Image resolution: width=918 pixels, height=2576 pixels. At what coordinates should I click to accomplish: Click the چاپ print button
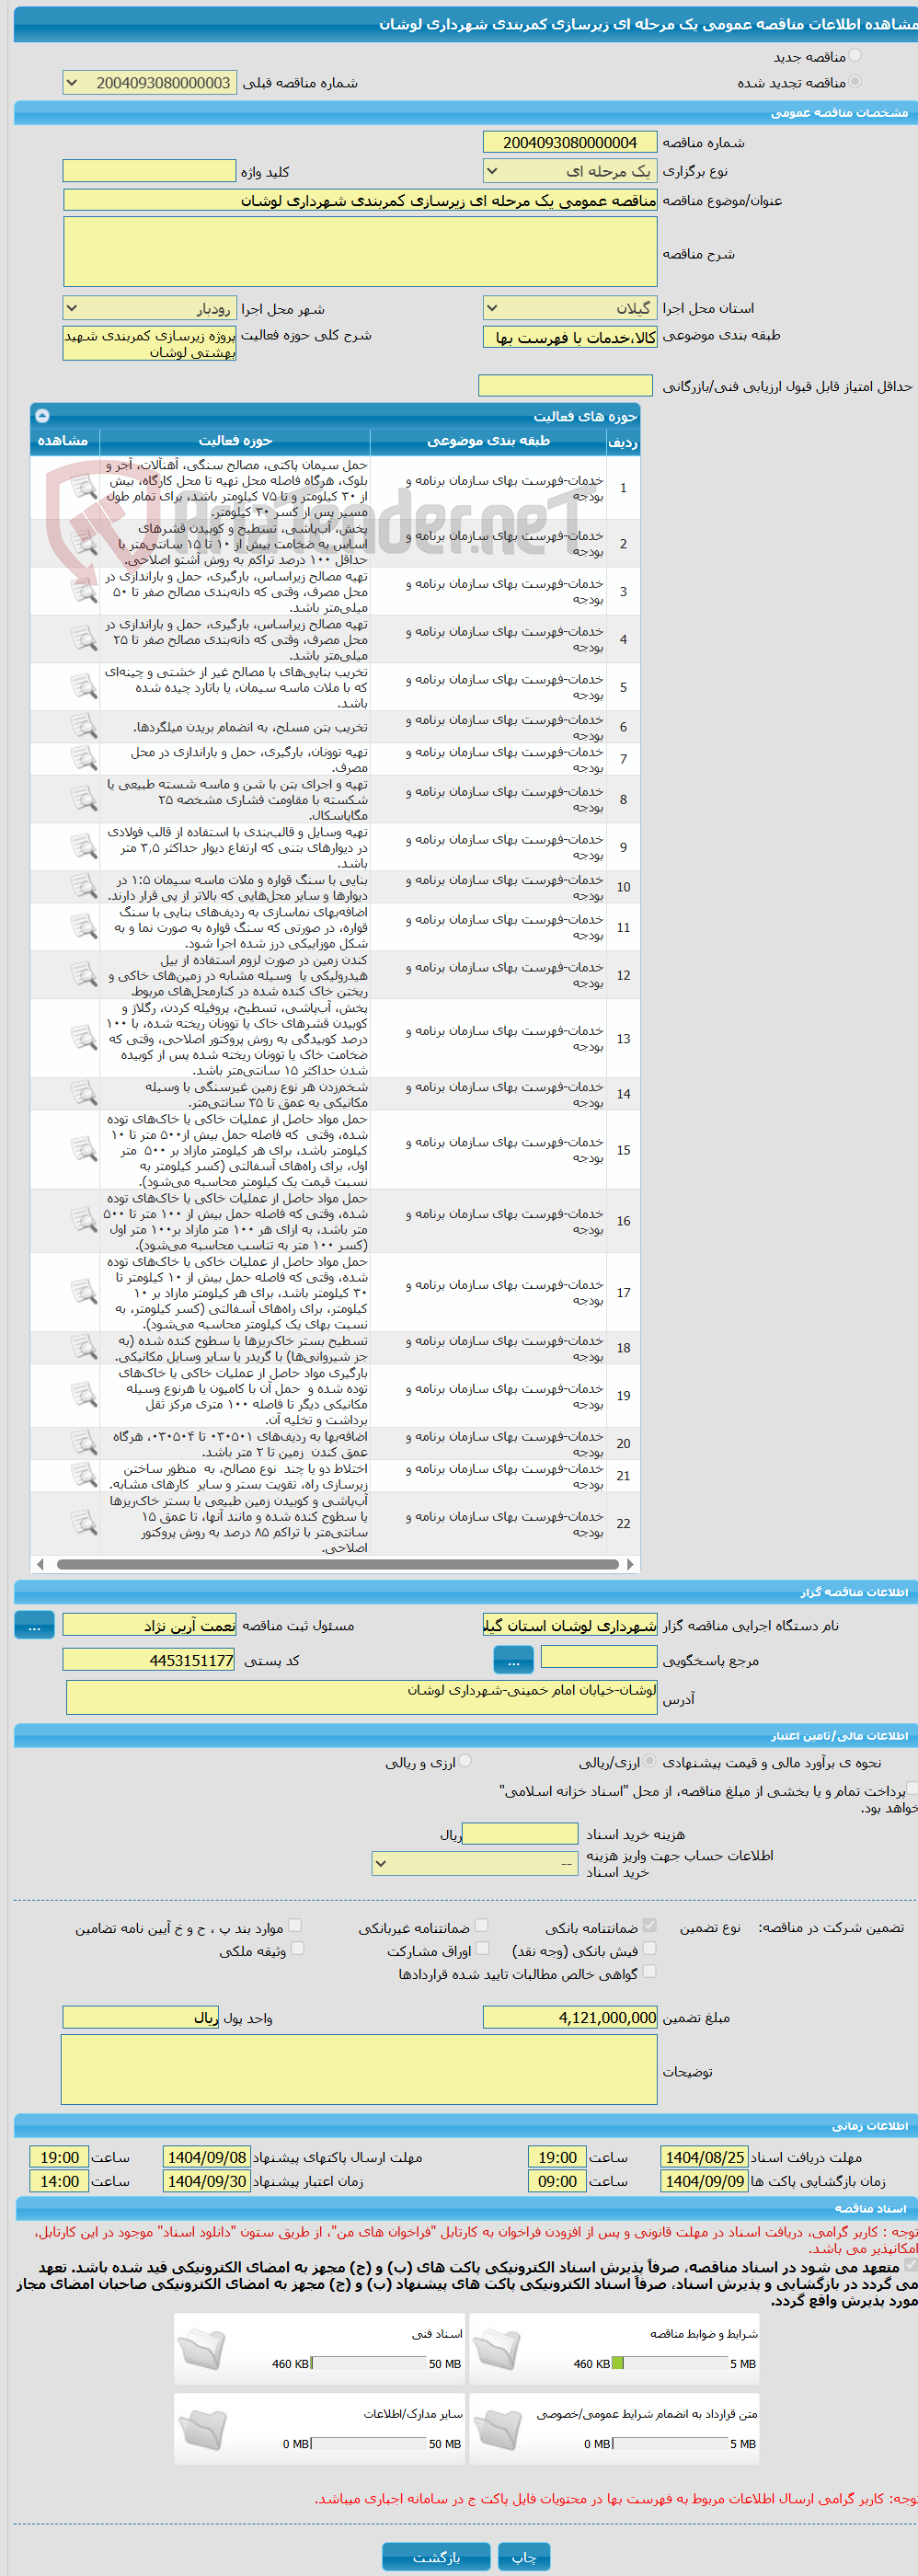(524, 2557)
